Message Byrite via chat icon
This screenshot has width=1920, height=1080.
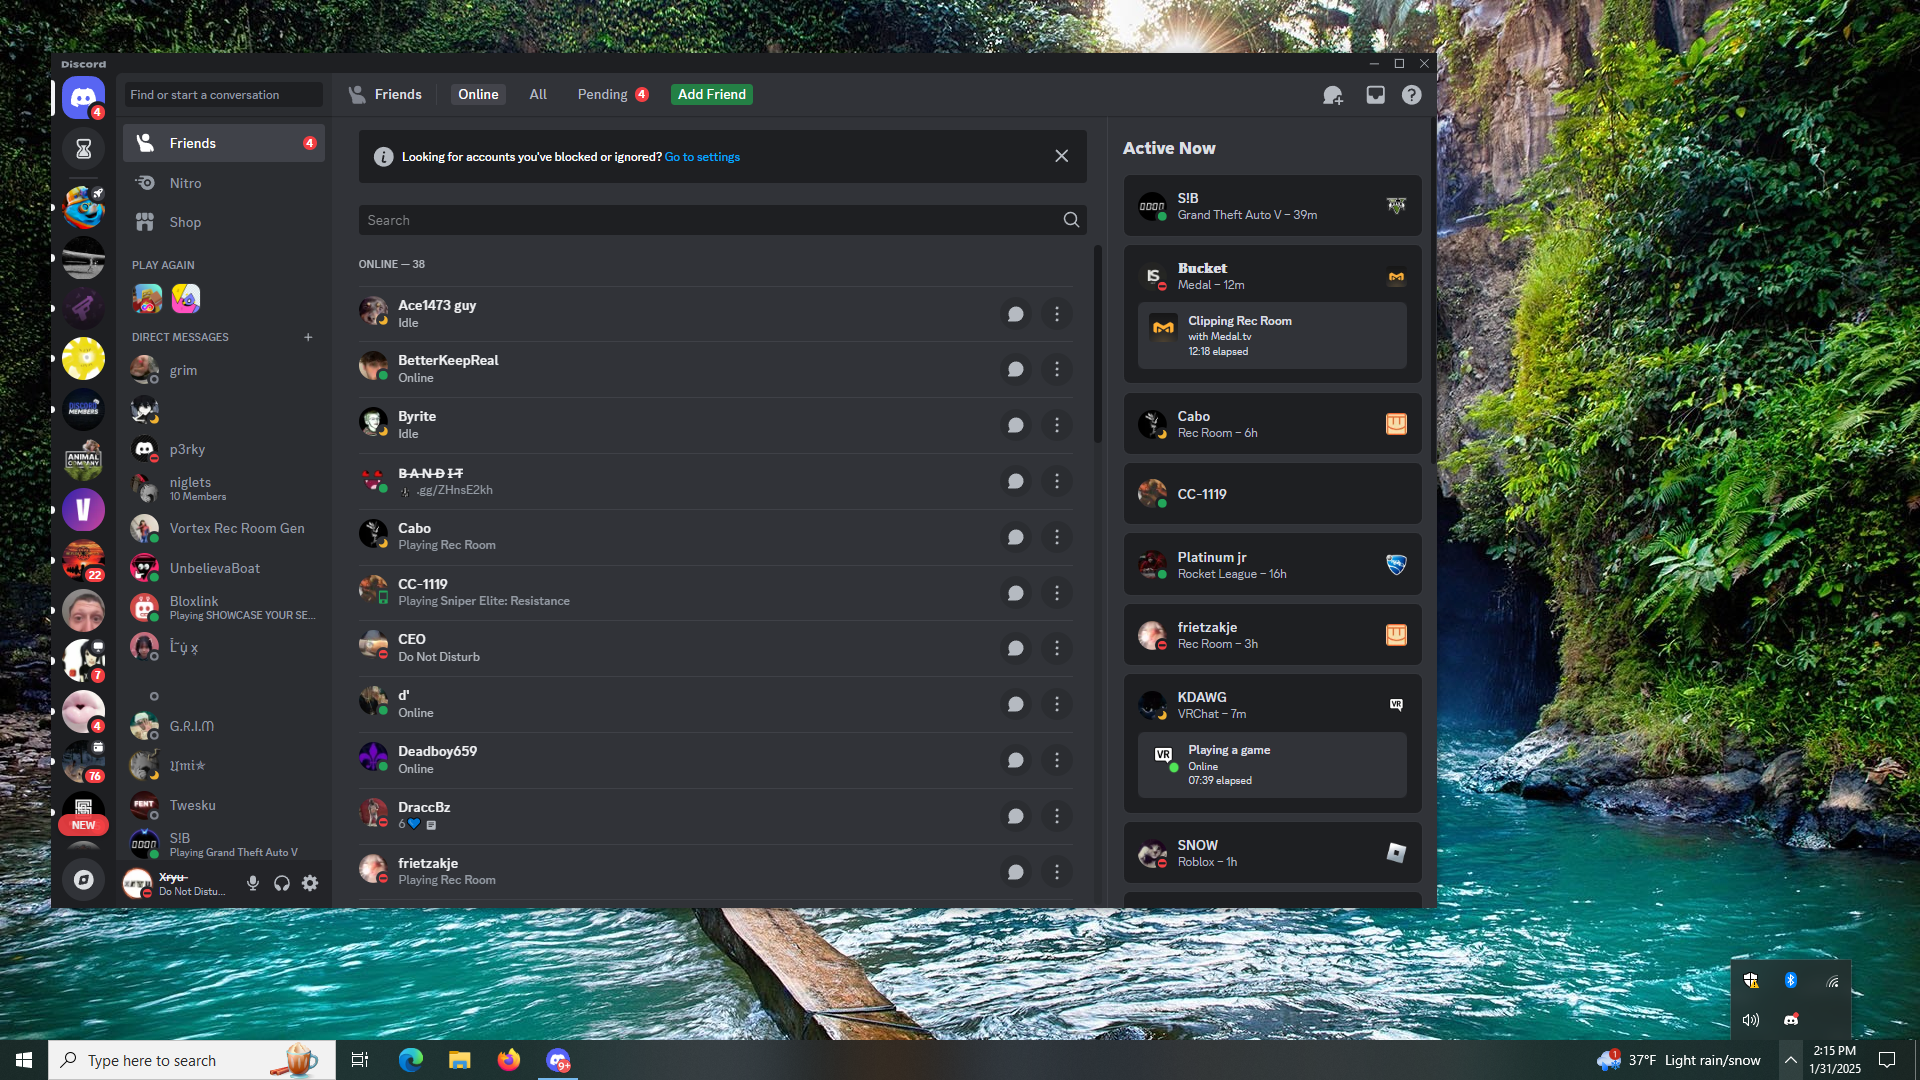click(1015, 426)
